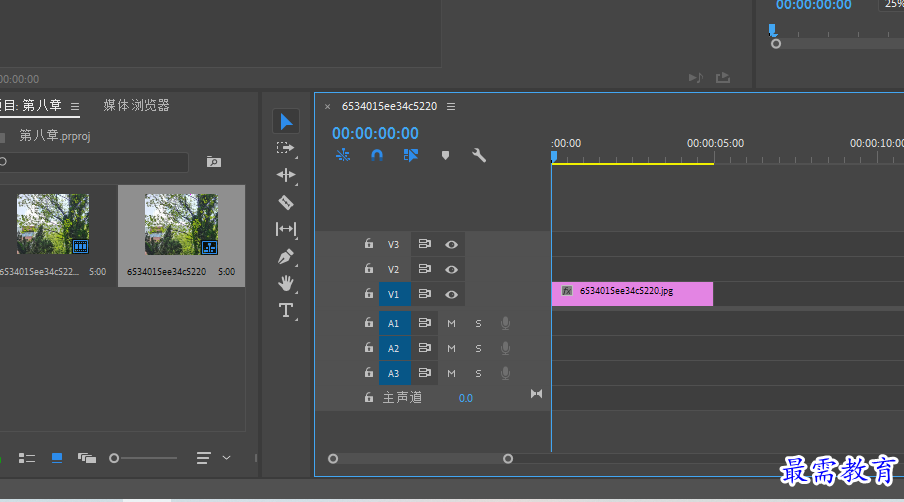This screenshot has height=502, width=904.
Task: Select the unselected 6534015ee34c522... image thumbnail
Action: pos(53,224)
